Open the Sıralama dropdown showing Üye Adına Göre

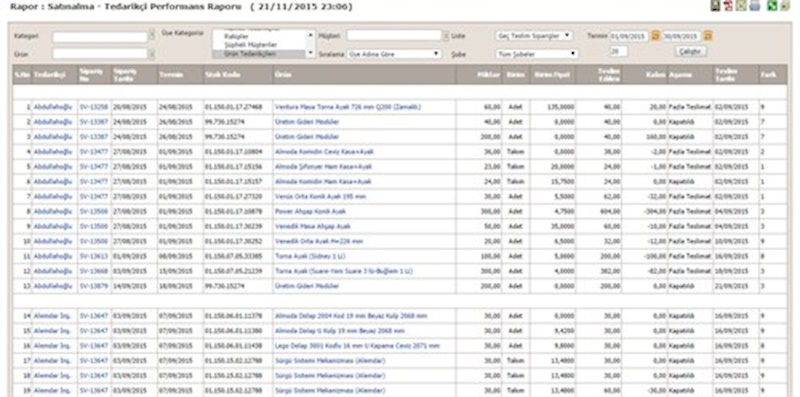click(394, 54)
